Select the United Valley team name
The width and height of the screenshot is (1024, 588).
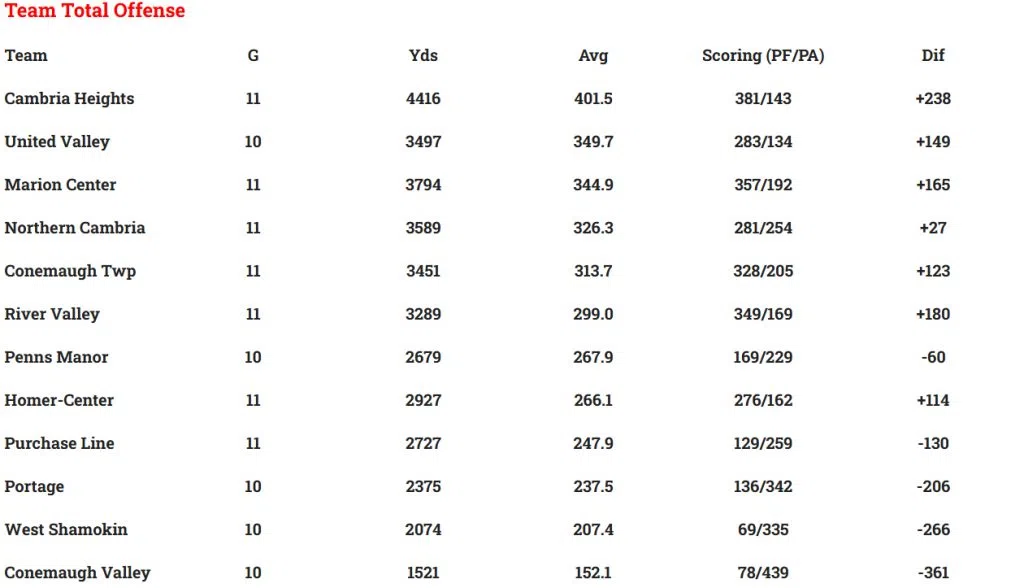pyautogui.click(x=57, y=142)
